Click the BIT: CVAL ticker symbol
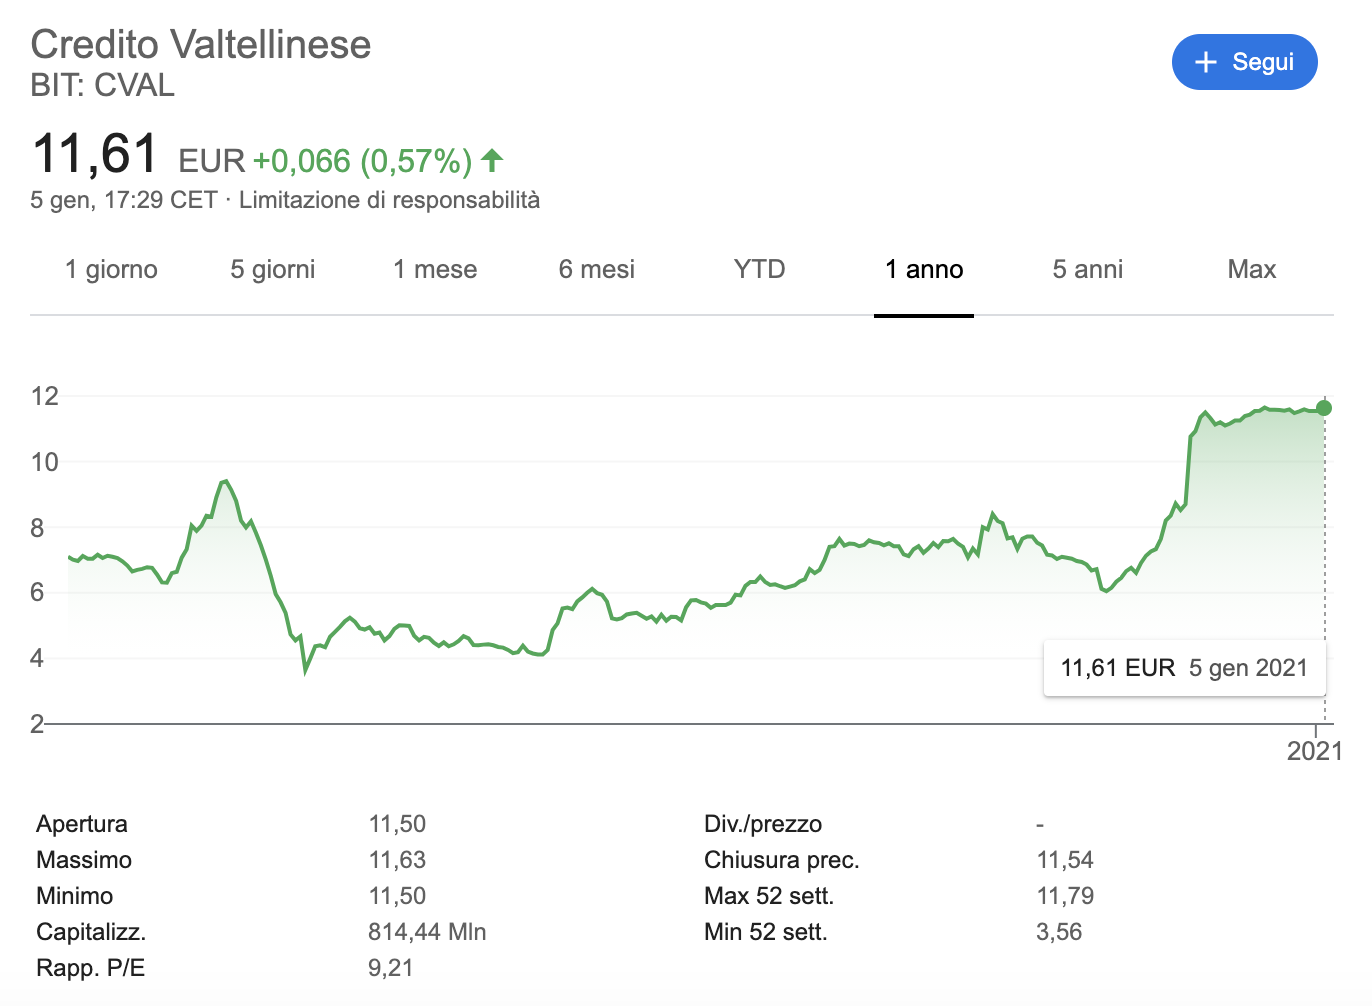The width and height of the screenshot is (1372, 1006). (x=103, y=85)
